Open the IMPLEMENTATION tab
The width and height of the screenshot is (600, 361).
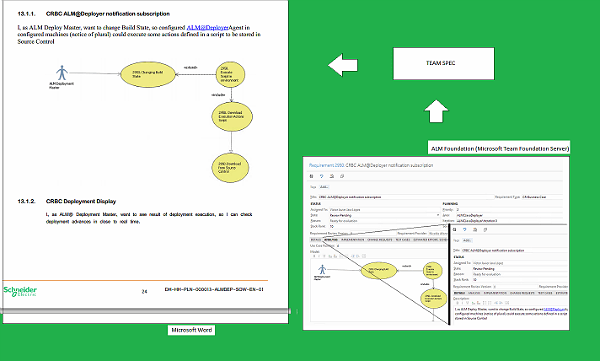click(352, 240)
